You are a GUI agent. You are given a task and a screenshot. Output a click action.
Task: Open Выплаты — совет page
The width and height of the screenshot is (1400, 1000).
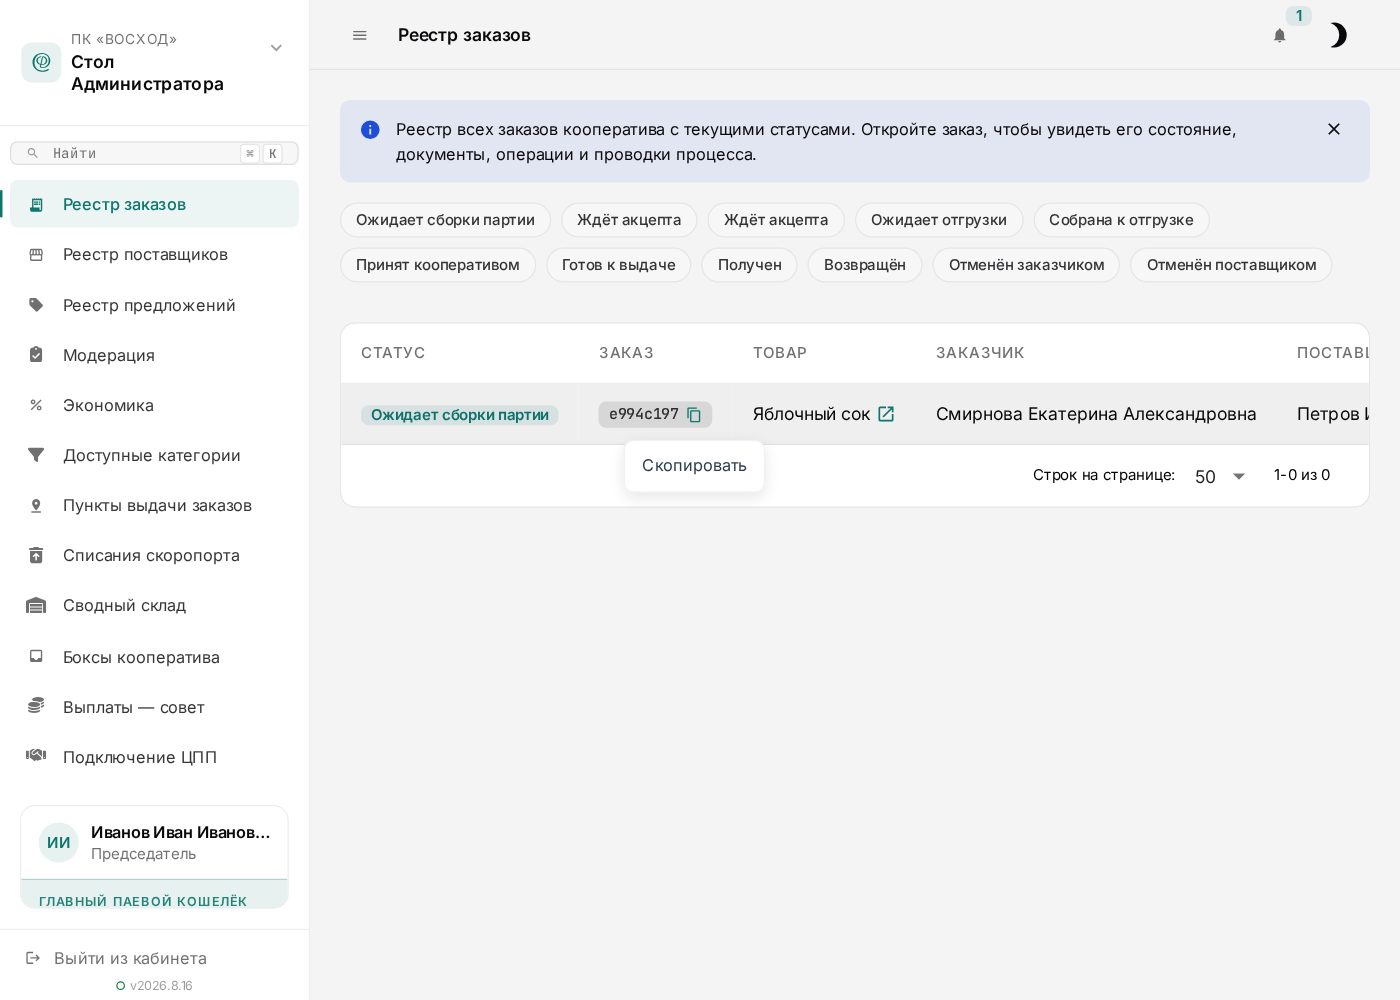(x=154, y=707)
